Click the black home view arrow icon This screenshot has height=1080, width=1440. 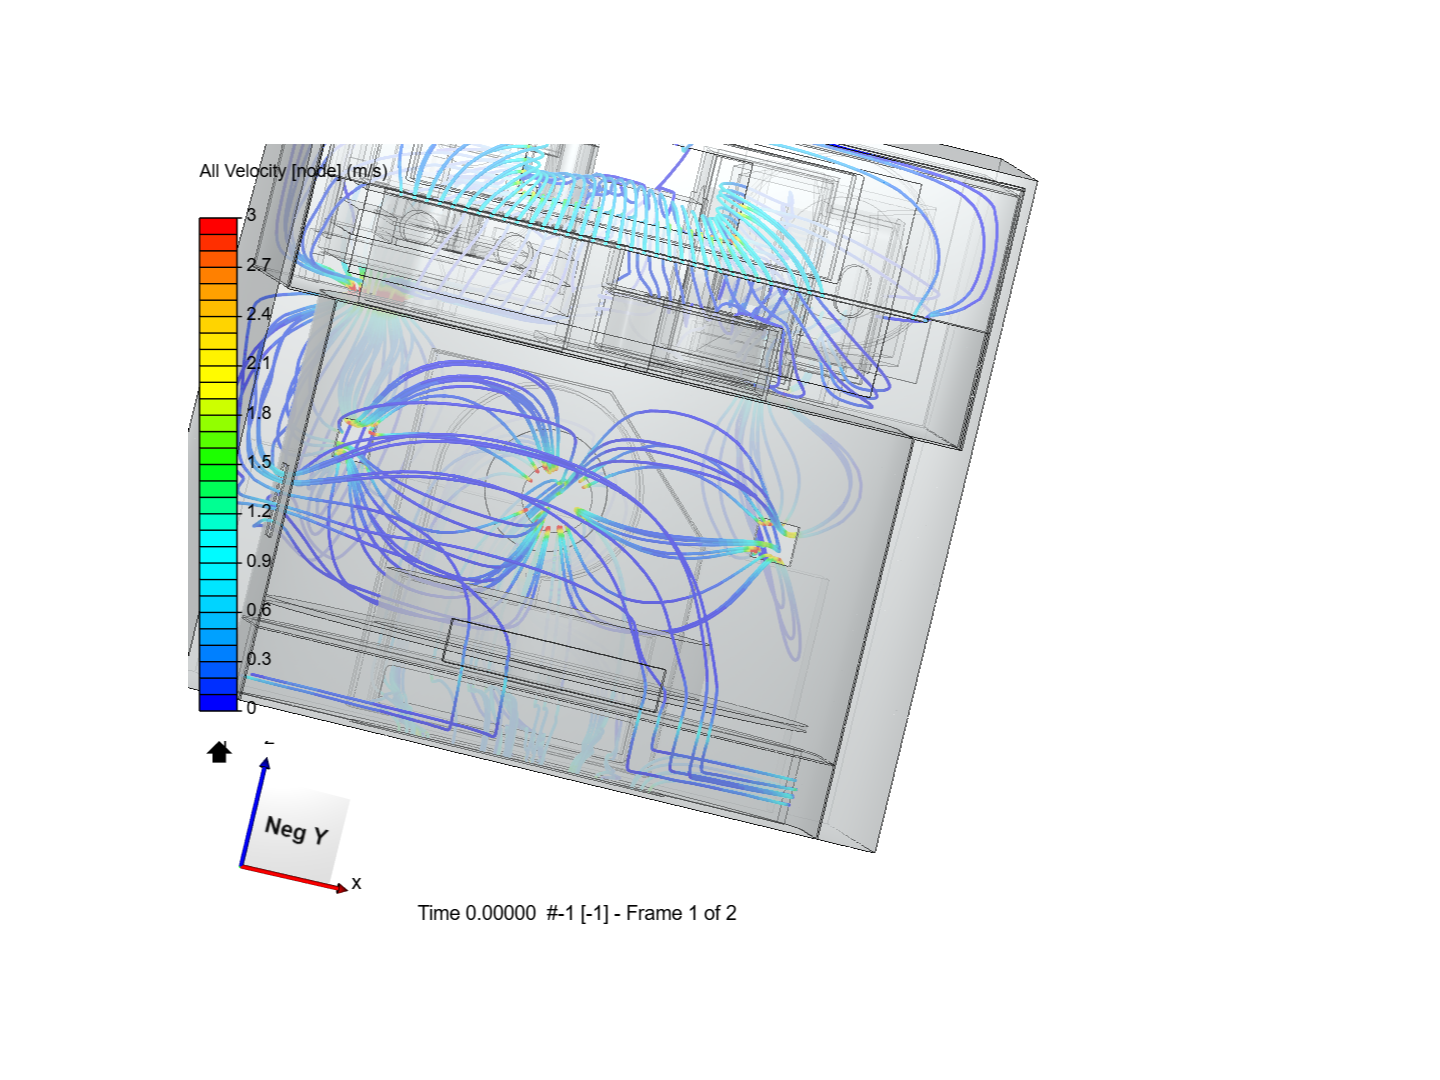click(219, 752)
